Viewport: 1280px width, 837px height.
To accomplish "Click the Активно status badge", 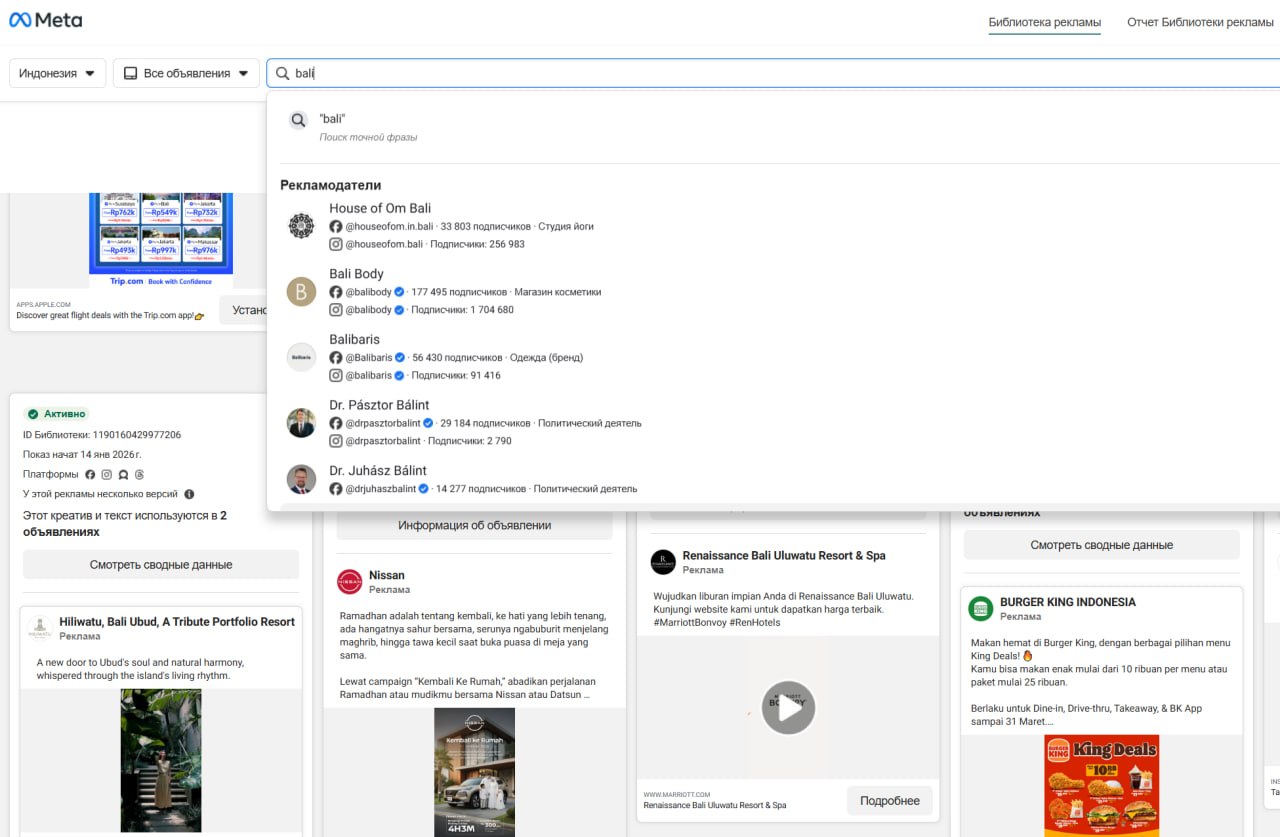I will pyautogui.click(x=57, y=414).
